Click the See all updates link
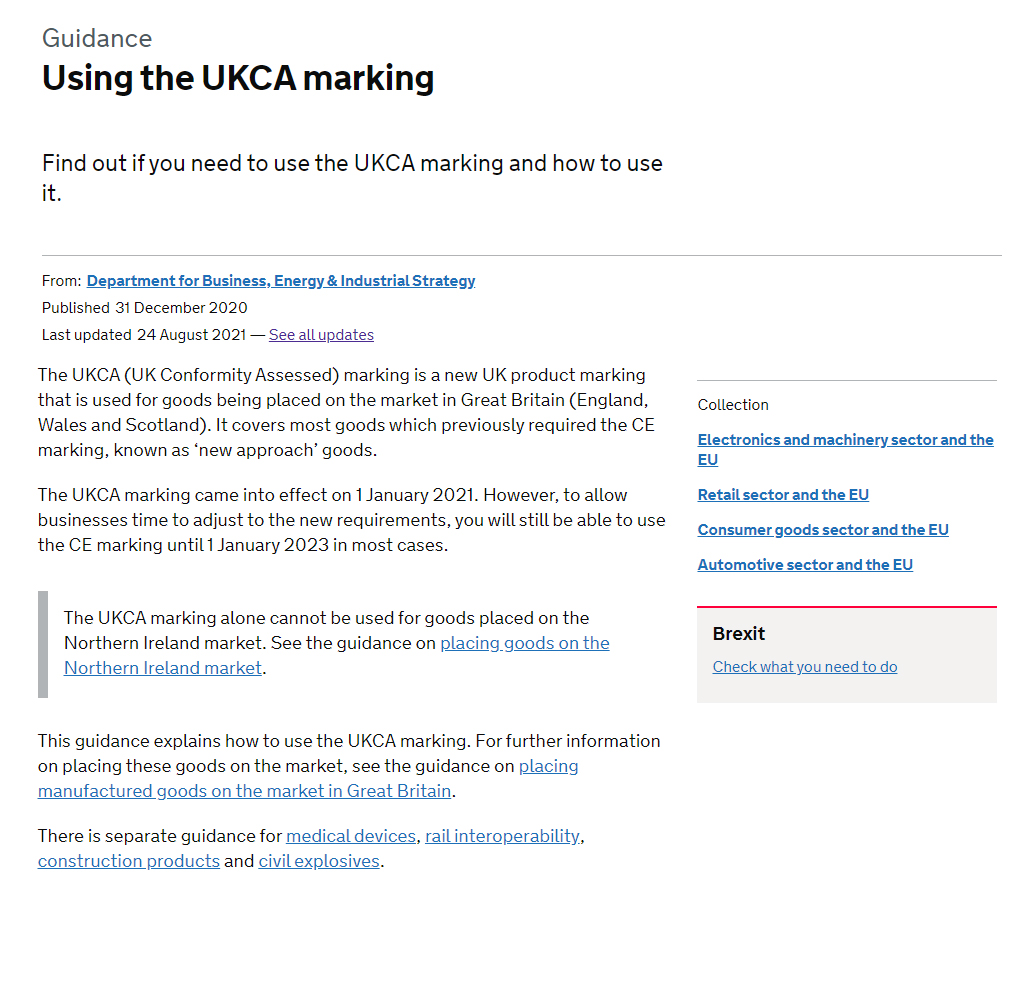 pyautogui.click(x=321, y=335)
